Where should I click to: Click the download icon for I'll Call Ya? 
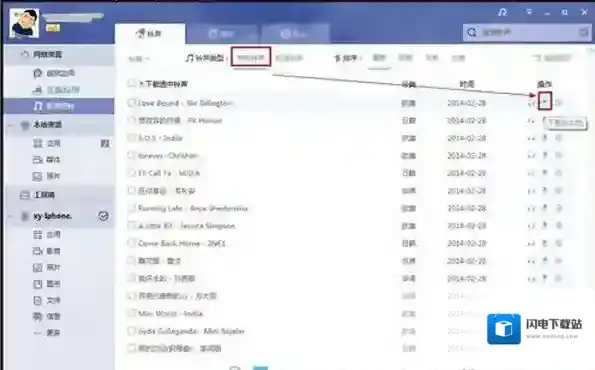tap(545, 173)
